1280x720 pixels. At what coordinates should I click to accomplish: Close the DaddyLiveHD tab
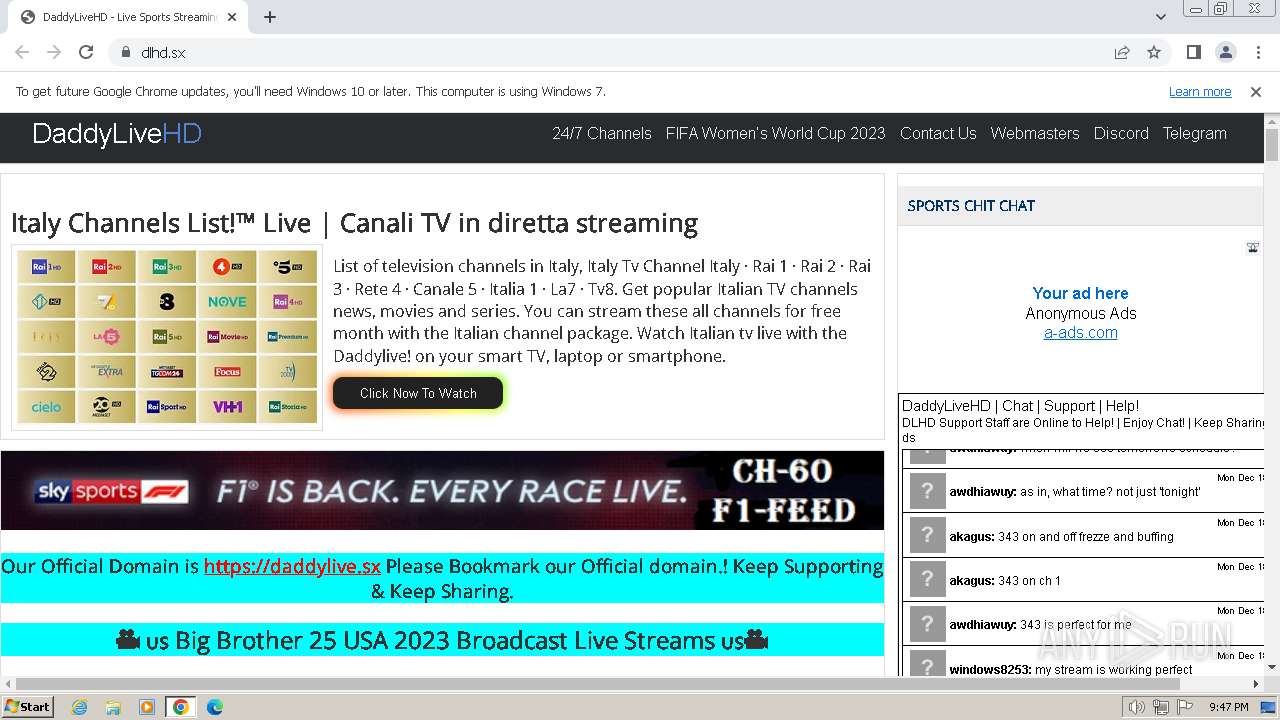point(232,17)
